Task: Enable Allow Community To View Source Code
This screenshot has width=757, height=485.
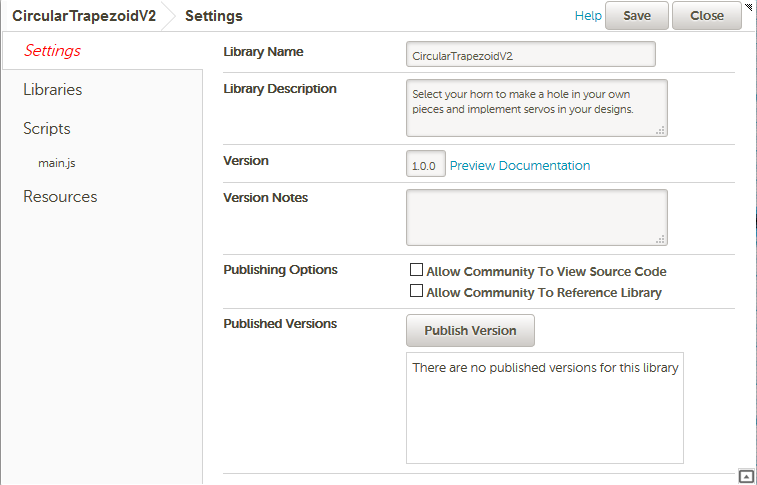Action: tap(416, 270)
